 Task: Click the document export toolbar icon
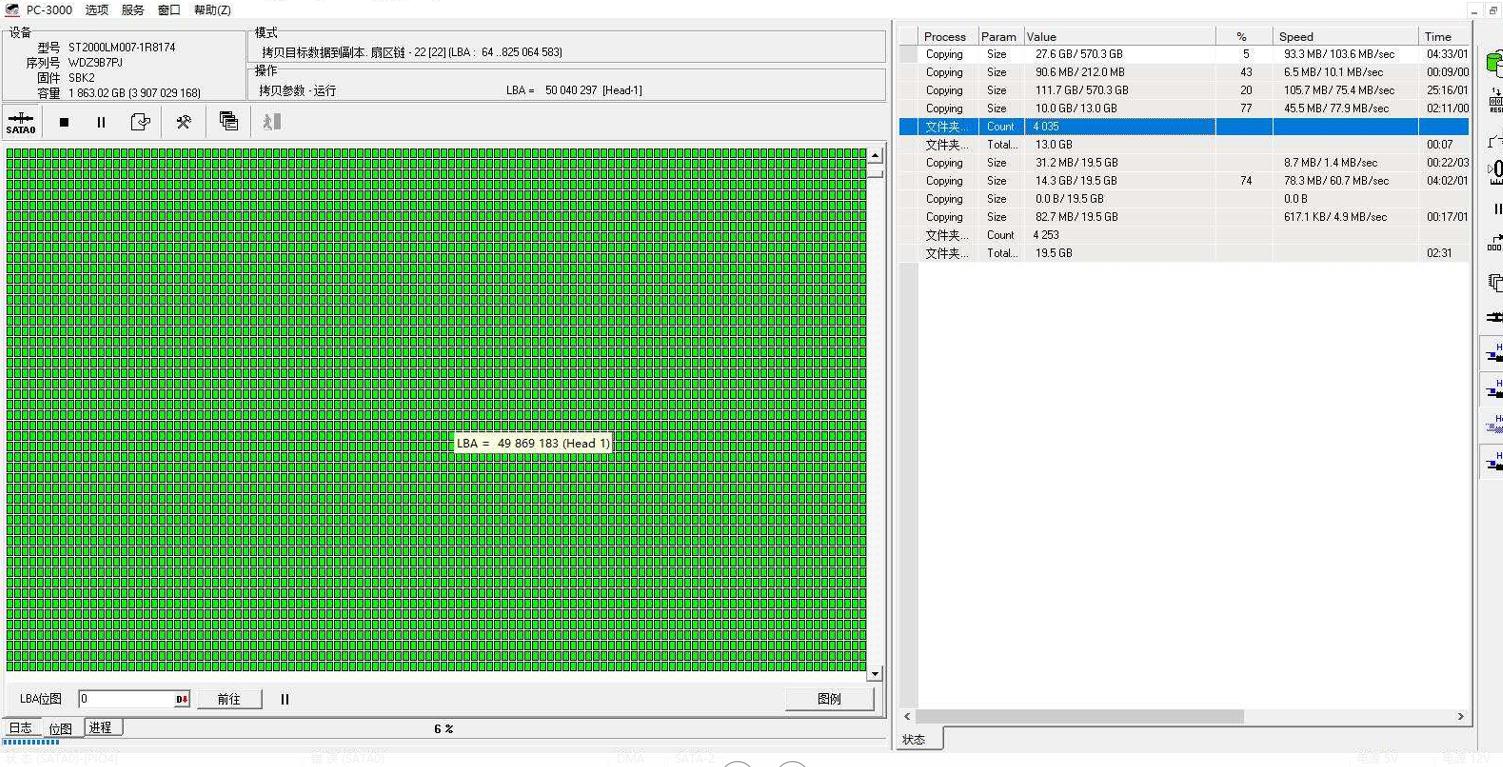tap(140, 122)
